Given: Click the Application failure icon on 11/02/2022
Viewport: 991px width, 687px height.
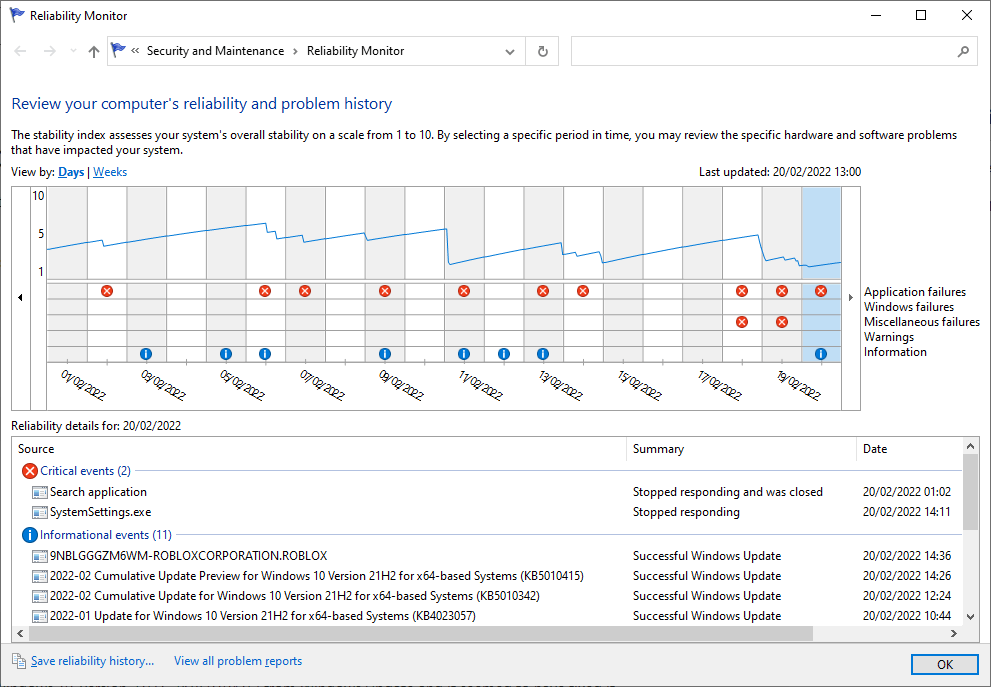Looking at the screenshot, I should pyautogui.click(x=464, y=291).
